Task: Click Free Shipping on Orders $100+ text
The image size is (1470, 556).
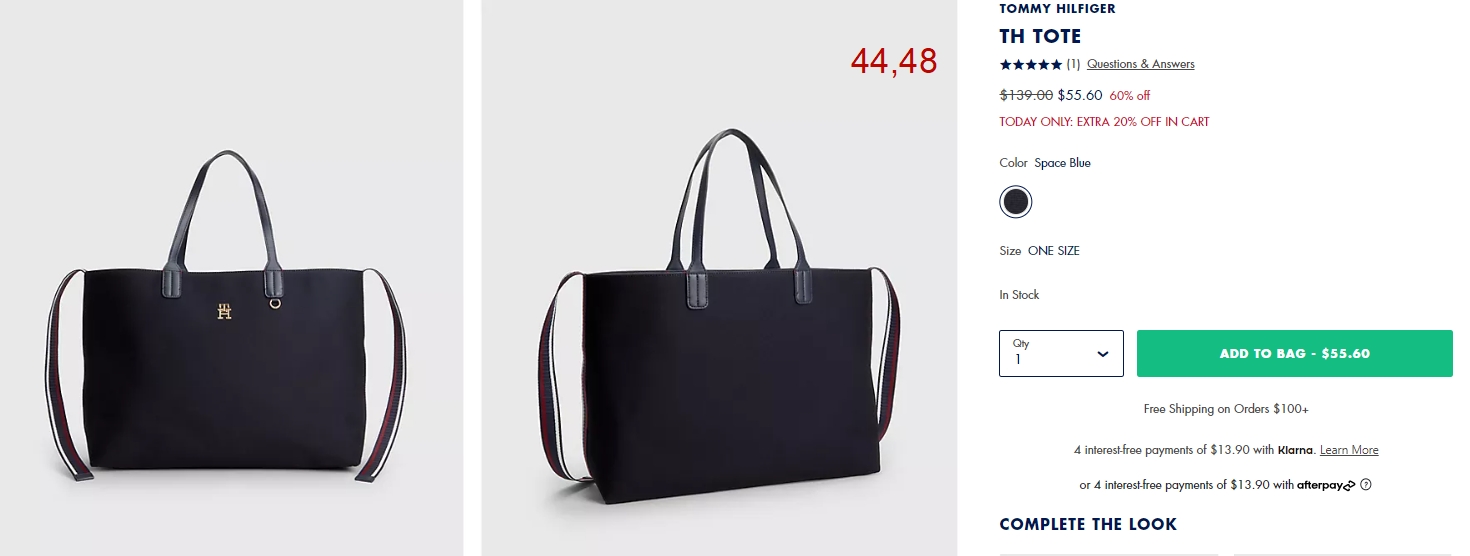Action: pyautogui.click(x=1226, y=409)
